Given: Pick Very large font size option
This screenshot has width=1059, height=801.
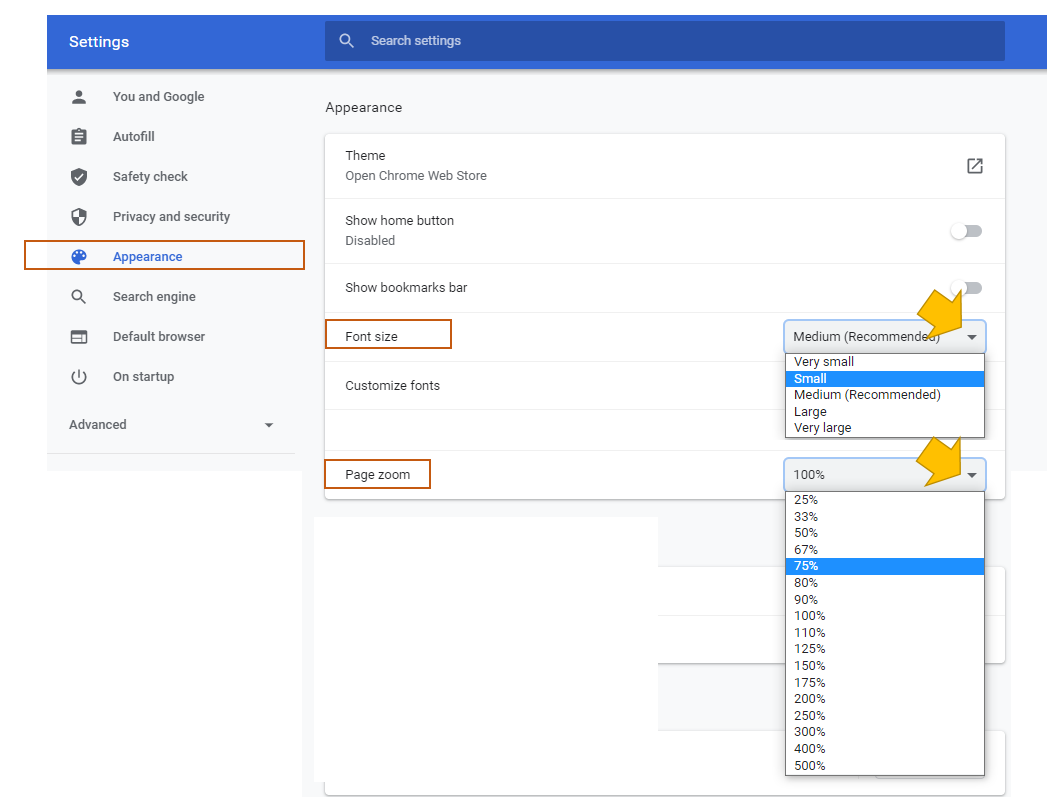Looking at the screenshot, I should [x=823, y=428].
